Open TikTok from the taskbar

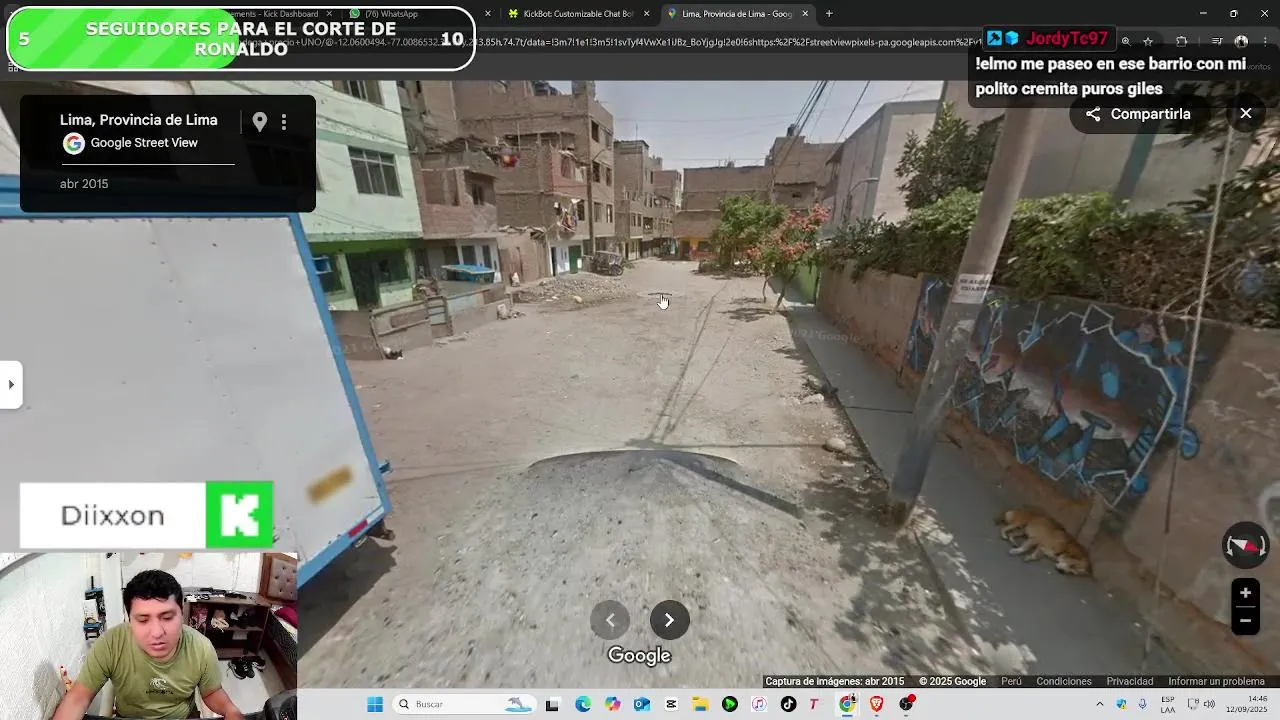click(788, 705)
